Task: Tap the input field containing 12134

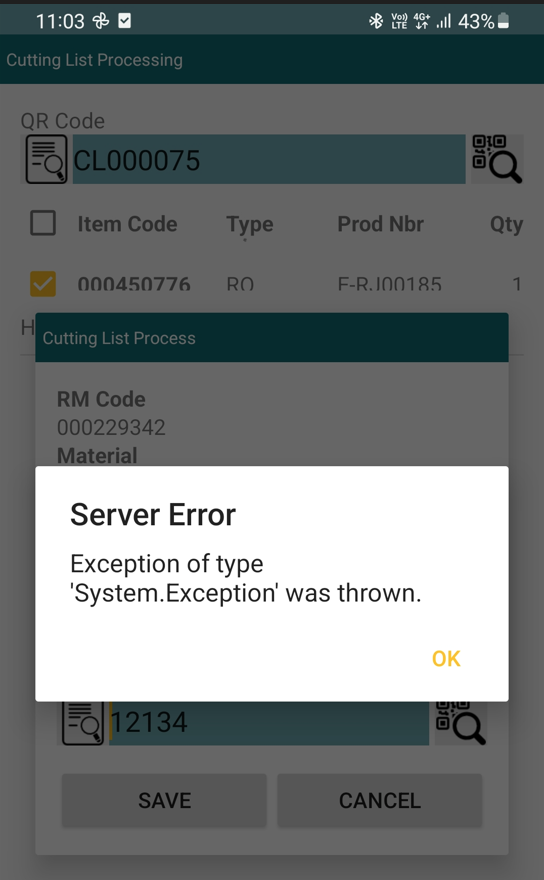Action: (269, 723)
